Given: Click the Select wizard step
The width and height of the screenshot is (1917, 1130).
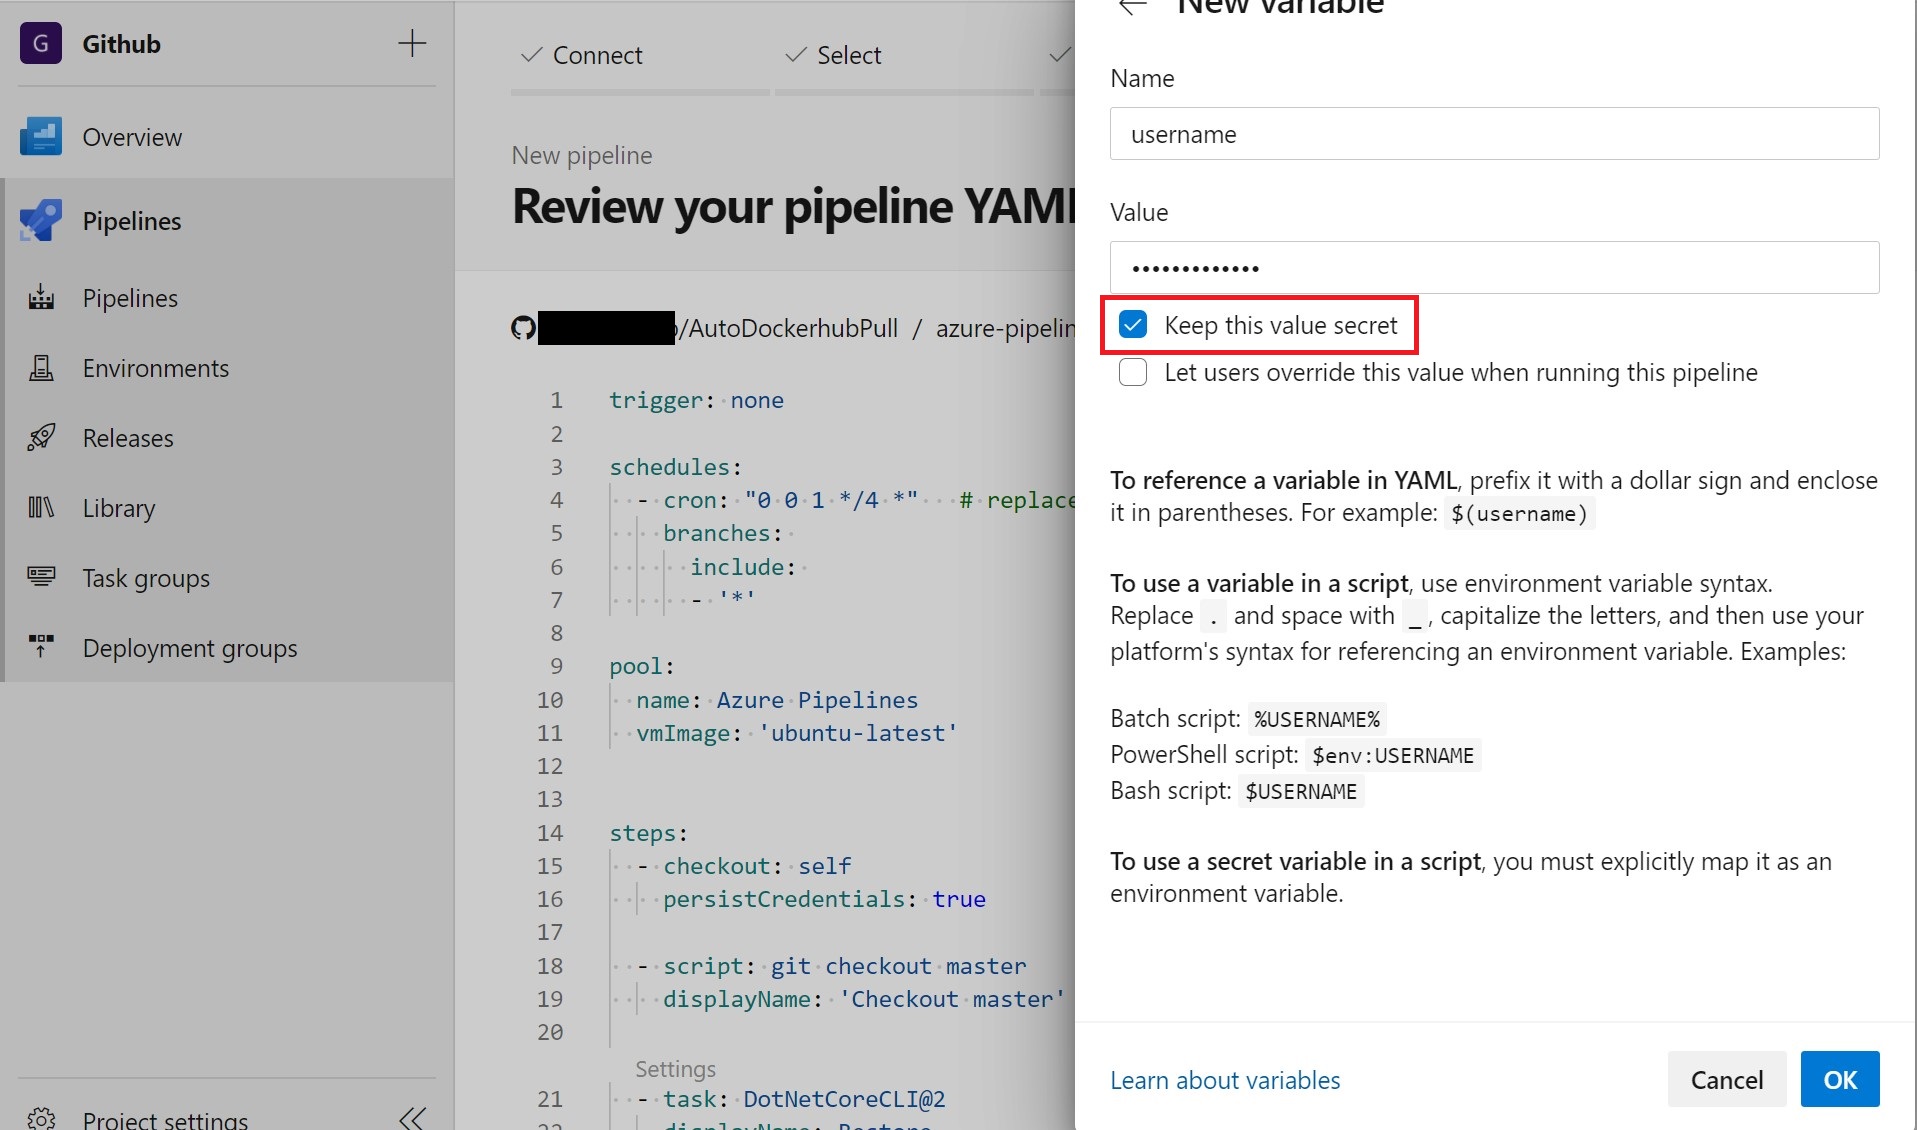Looking at the screenshot, I should [x=833, y=55].
